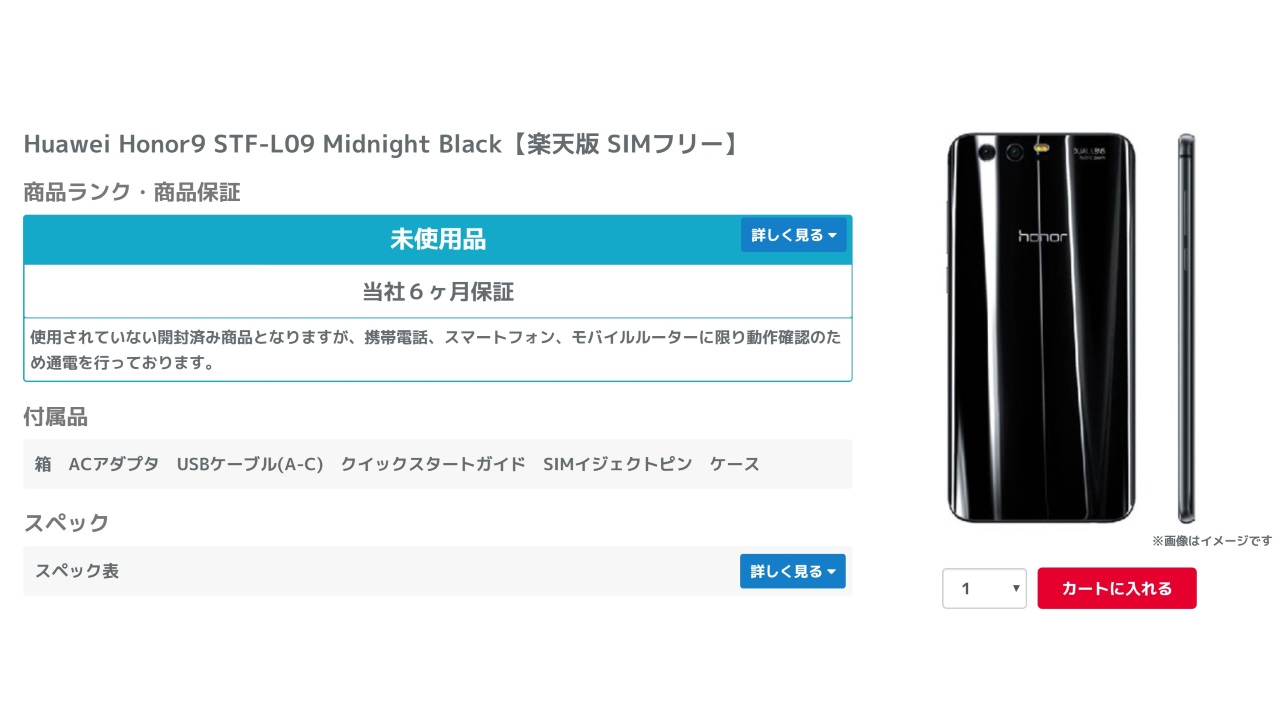Click the スペック section heading
1280x720 pixels.
pos(66,523)
